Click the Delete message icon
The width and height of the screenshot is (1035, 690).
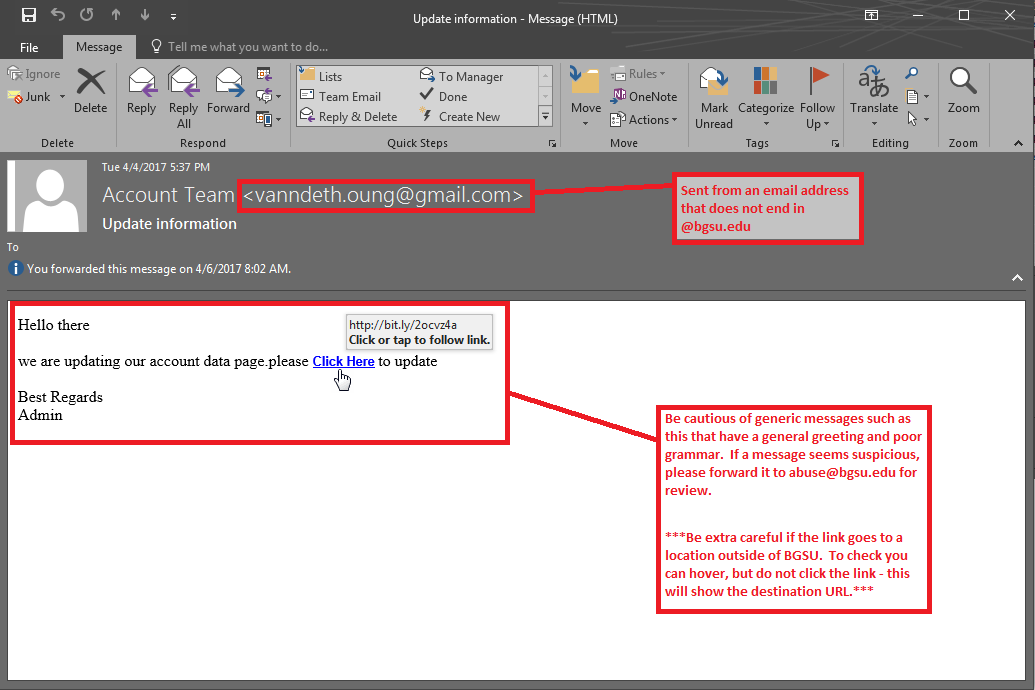(90, 88)
